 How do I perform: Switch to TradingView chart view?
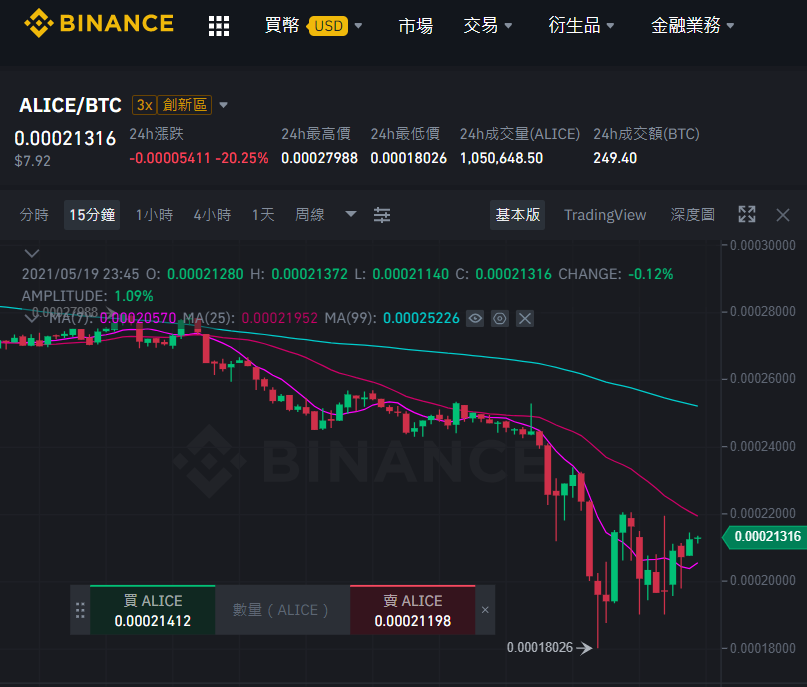[x=605, y=215]
